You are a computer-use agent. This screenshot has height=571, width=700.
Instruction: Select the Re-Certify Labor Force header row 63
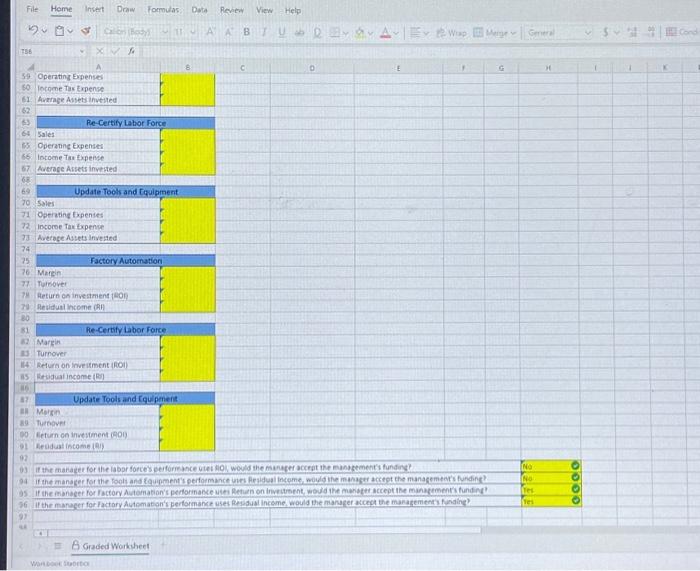(x=126, y=123)
